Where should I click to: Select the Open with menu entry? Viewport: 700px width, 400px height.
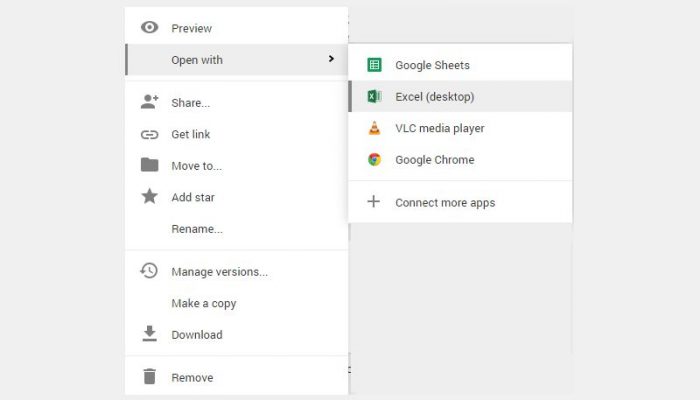(237, 60)
